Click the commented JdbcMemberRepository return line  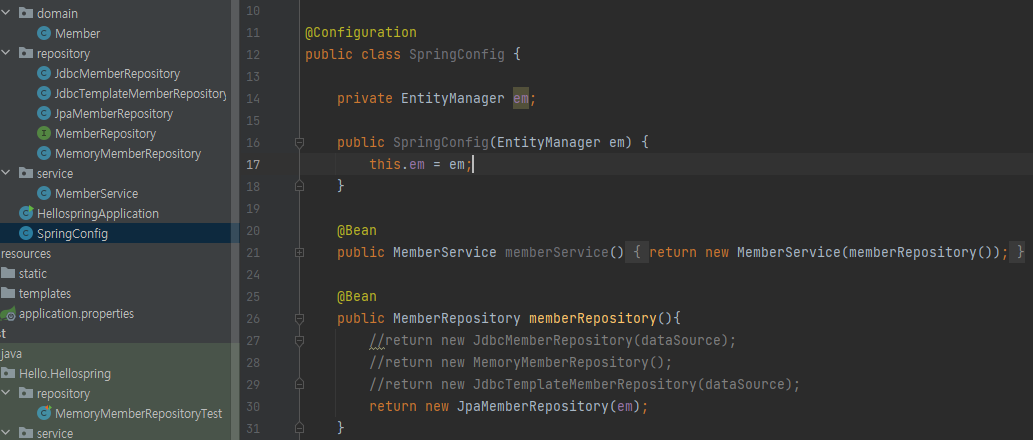(x=552, y=341)
